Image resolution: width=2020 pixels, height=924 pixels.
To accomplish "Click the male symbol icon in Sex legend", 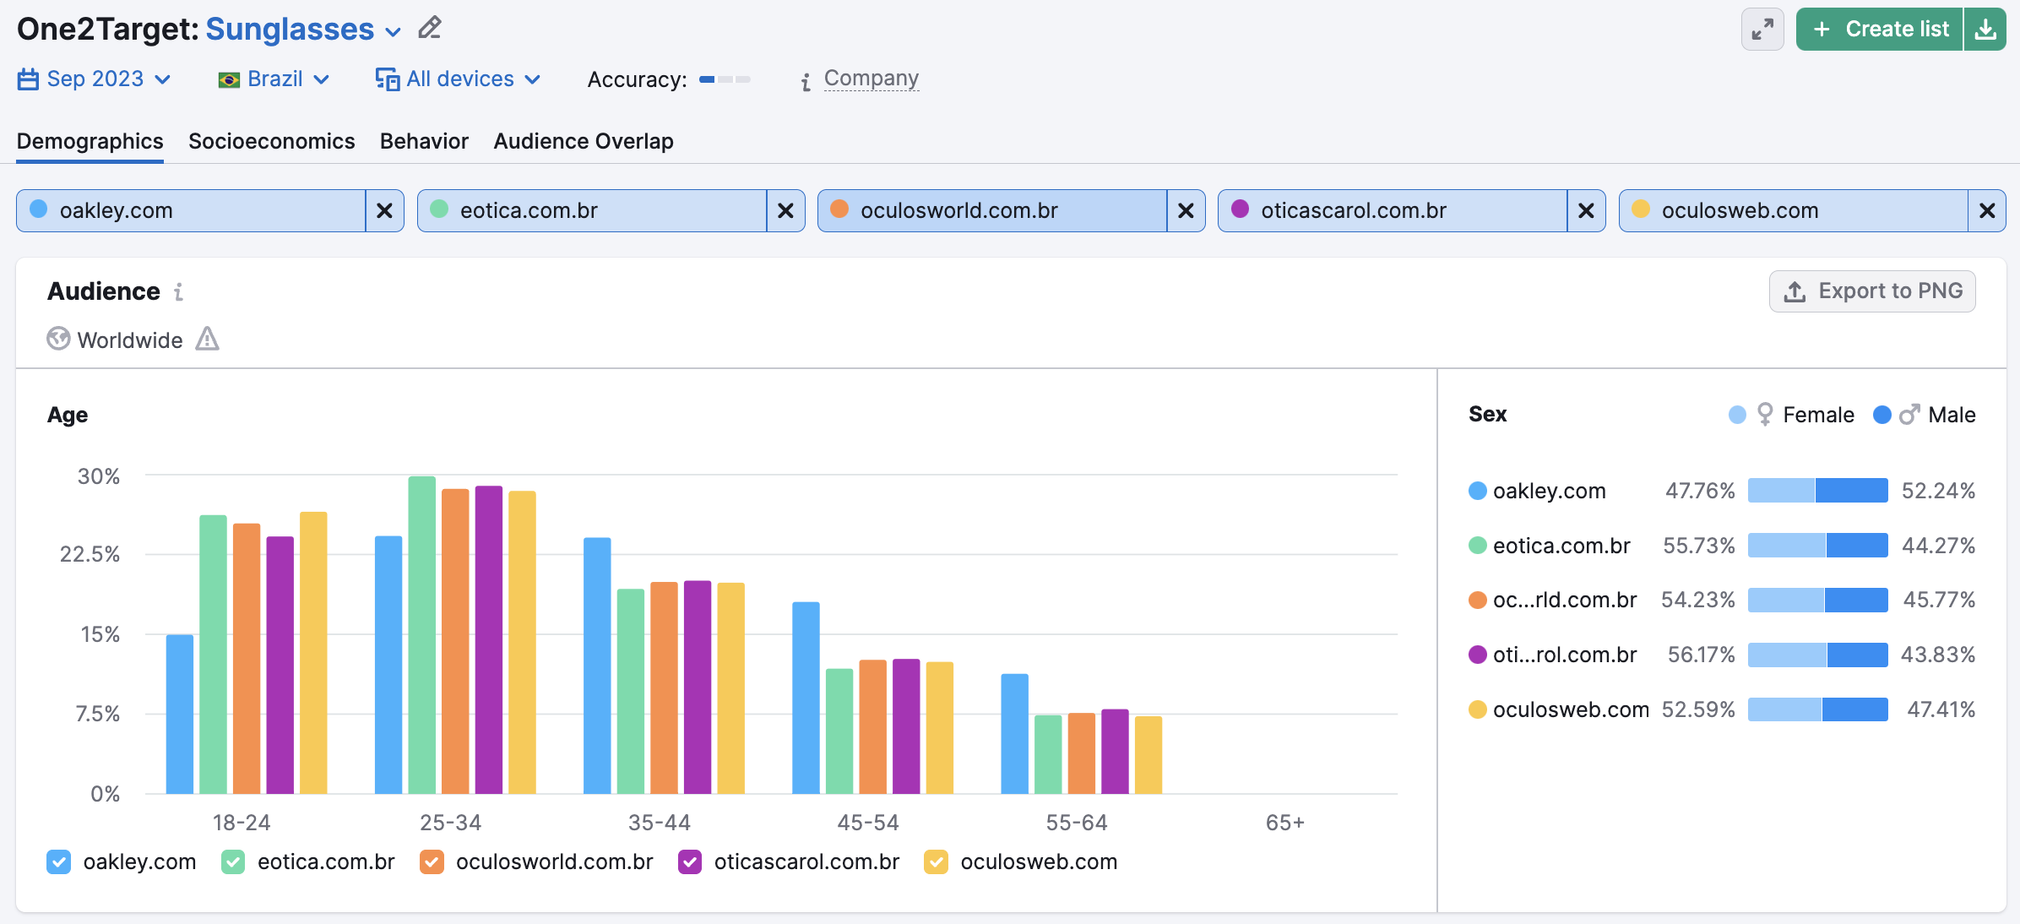I will [1909, 414].
